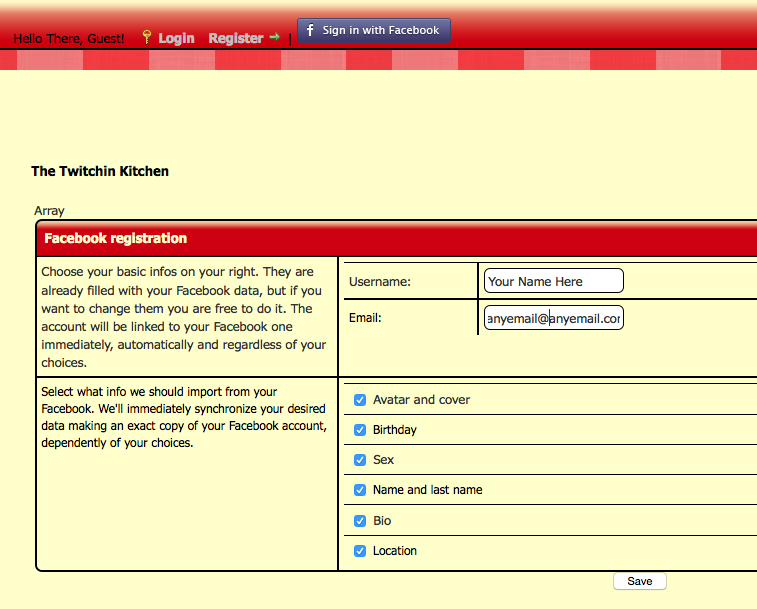Disable the Sex checkbox
Viewport: 757px width, 609px height.
point(360,460)
